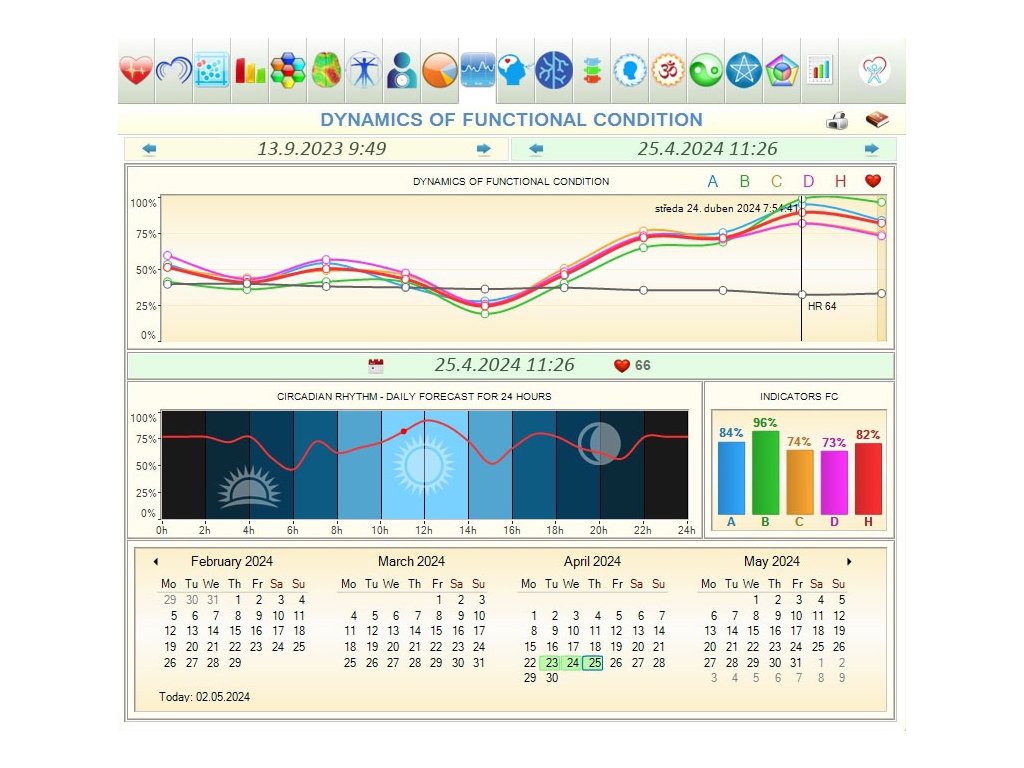
Task: Select March 15 in the calendar
Action: 436,631
